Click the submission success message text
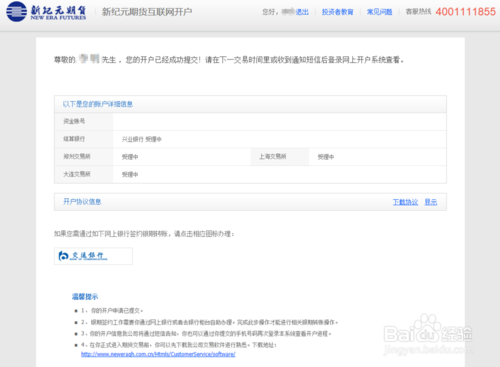This screenshot has height=367, width=500. pos(229,60)
